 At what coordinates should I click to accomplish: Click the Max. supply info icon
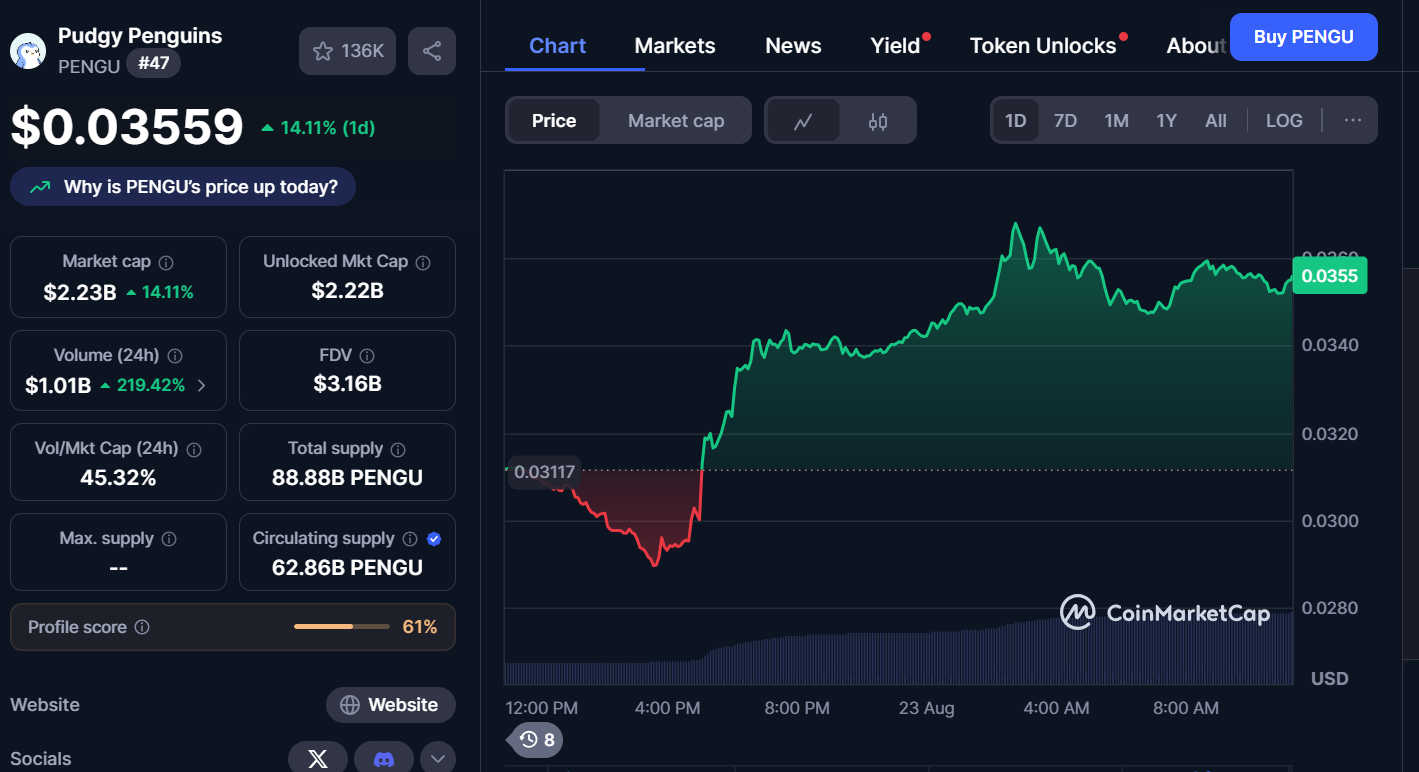point(169,539)
